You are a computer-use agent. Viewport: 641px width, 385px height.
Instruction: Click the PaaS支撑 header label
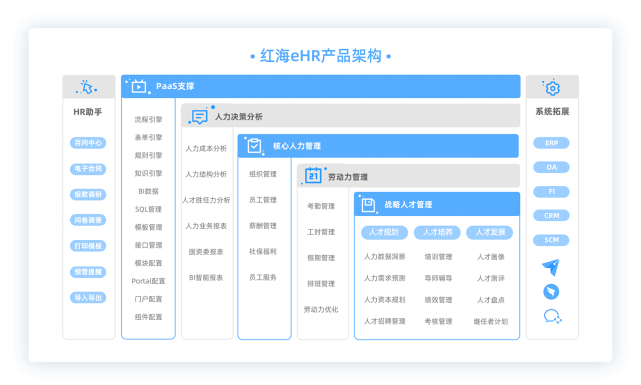pyautogui.click(x=175, y=86)
